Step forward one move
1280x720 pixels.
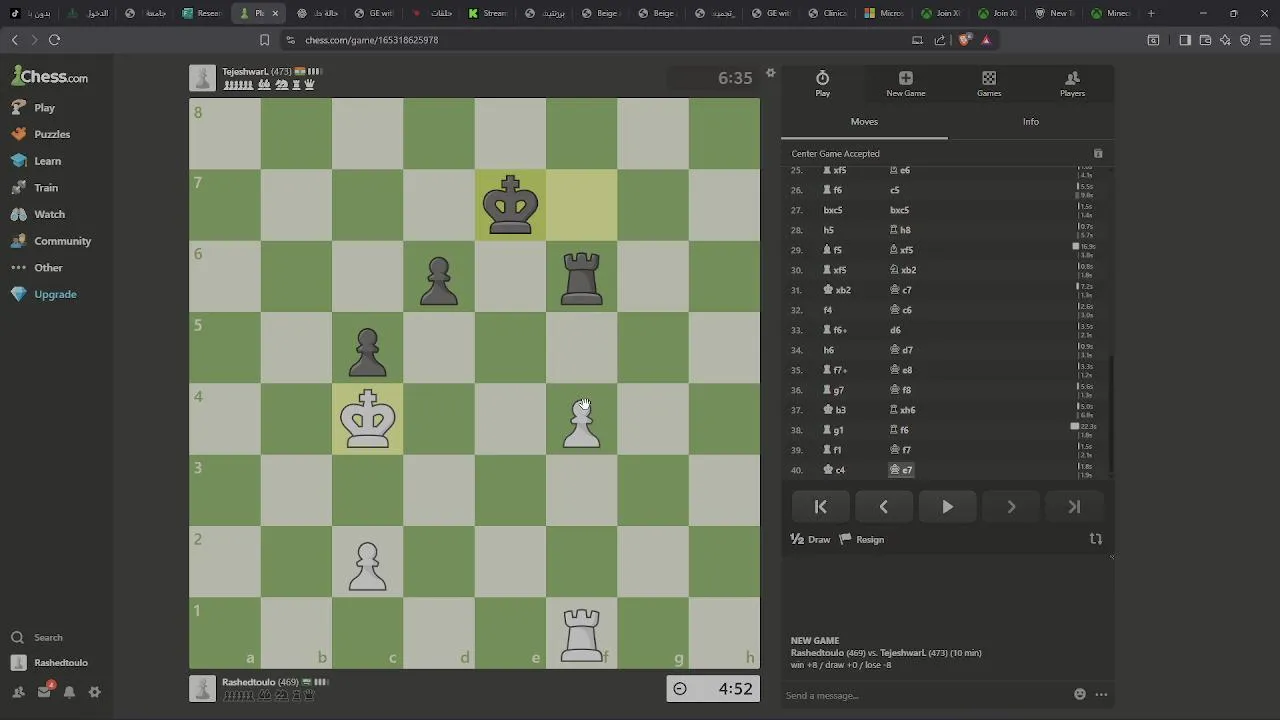[x=1011, y=507]
